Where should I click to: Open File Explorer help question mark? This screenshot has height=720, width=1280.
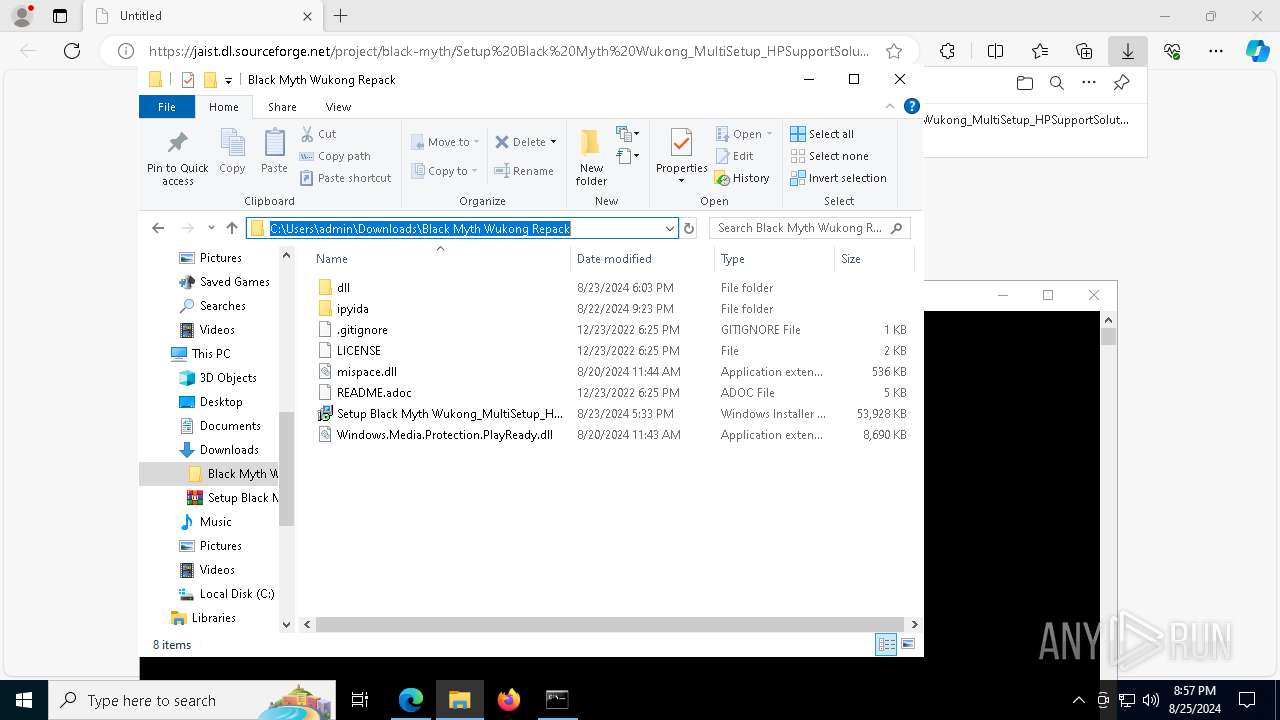911,106
